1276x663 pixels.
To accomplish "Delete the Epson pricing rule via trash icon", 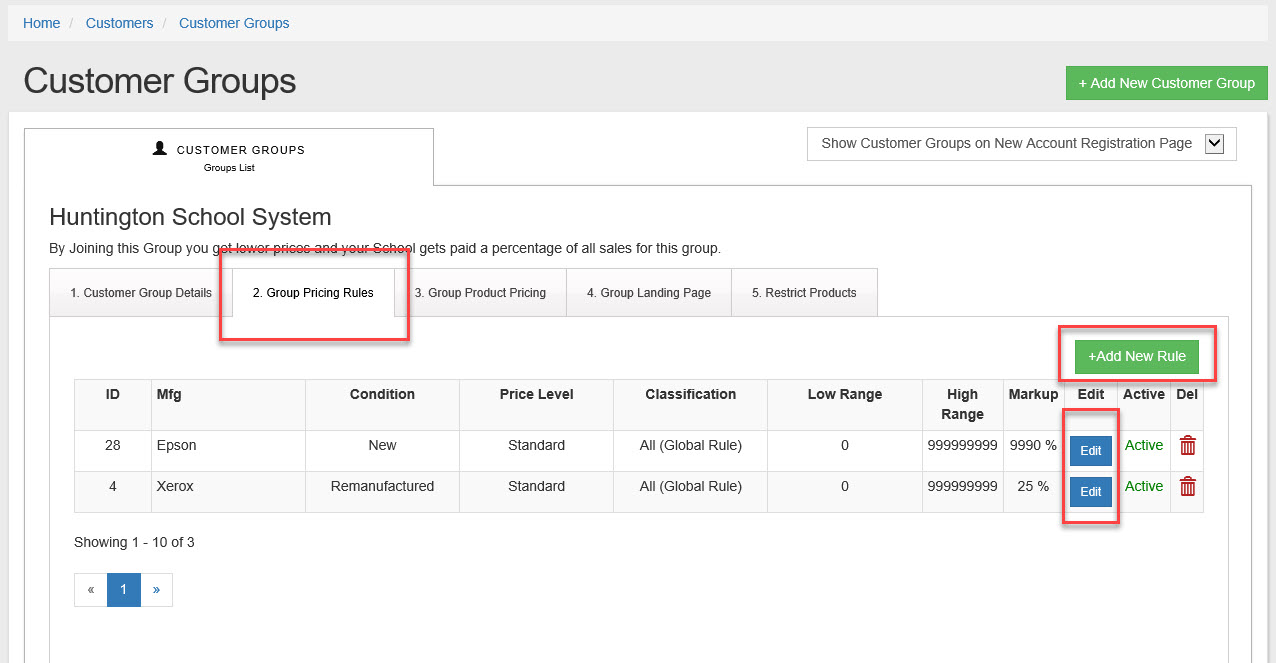I will pyautogui.click(x=1187, y=446).
